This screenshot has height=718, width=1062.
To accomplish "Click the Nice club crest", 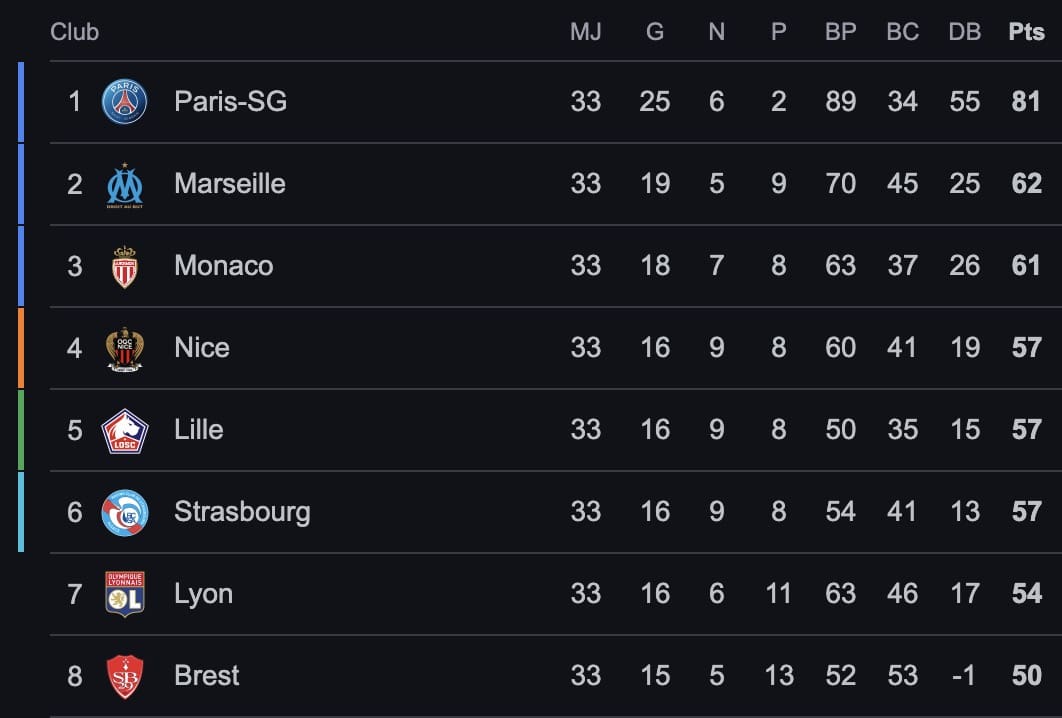I will [125, 349].
